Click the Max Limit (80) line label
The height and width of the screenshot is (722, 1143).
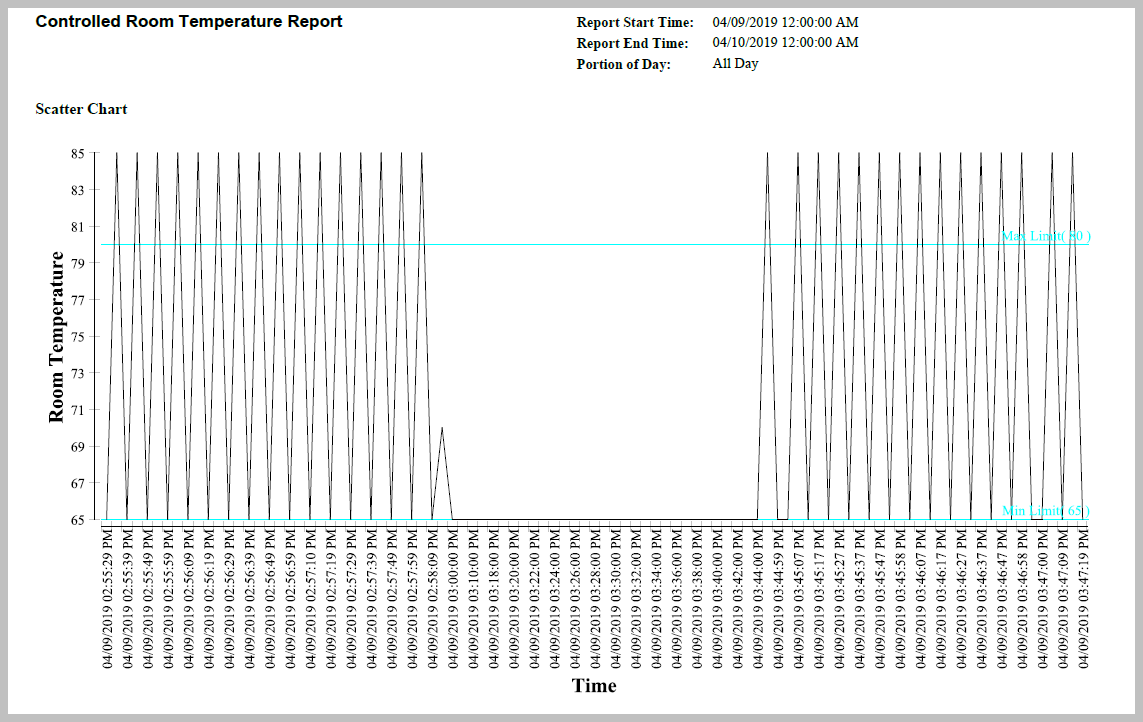tap(1045, 237)
